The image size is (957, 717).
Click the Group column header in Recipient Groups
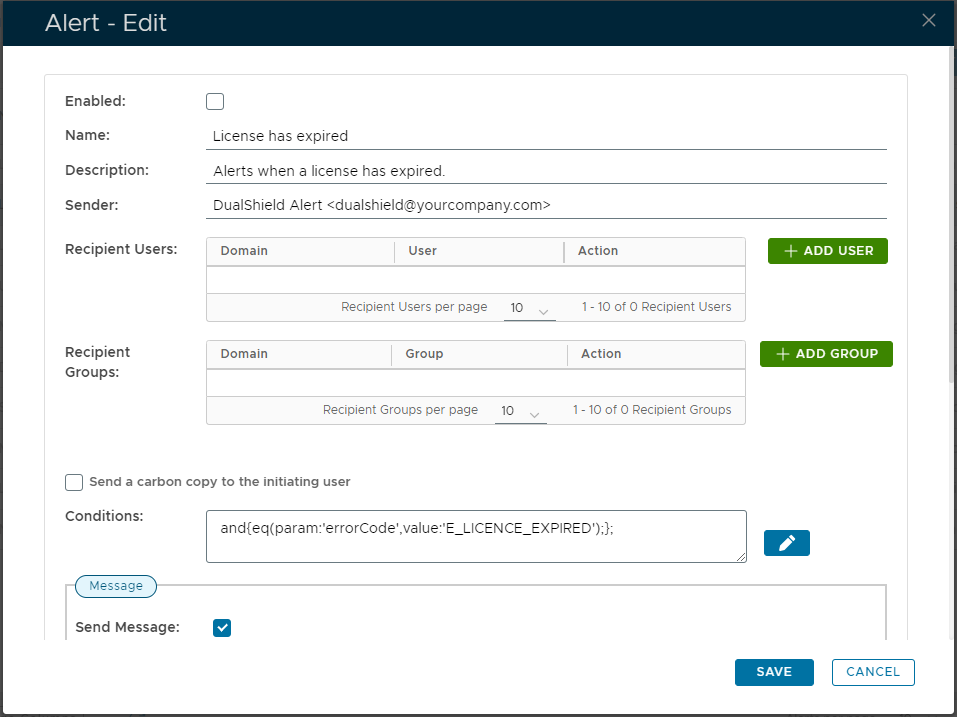(424, 354)
